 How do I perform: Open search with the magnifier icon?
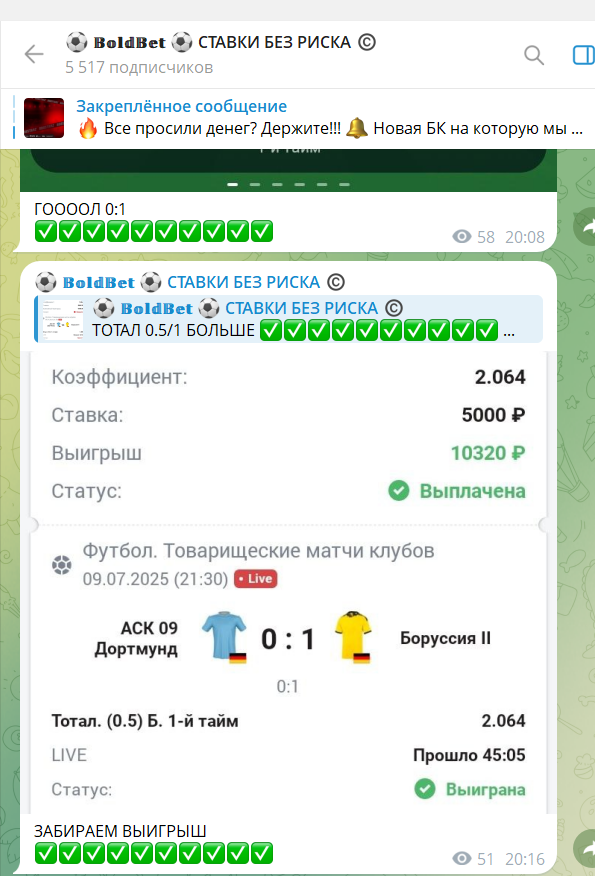tap(534, 55)
